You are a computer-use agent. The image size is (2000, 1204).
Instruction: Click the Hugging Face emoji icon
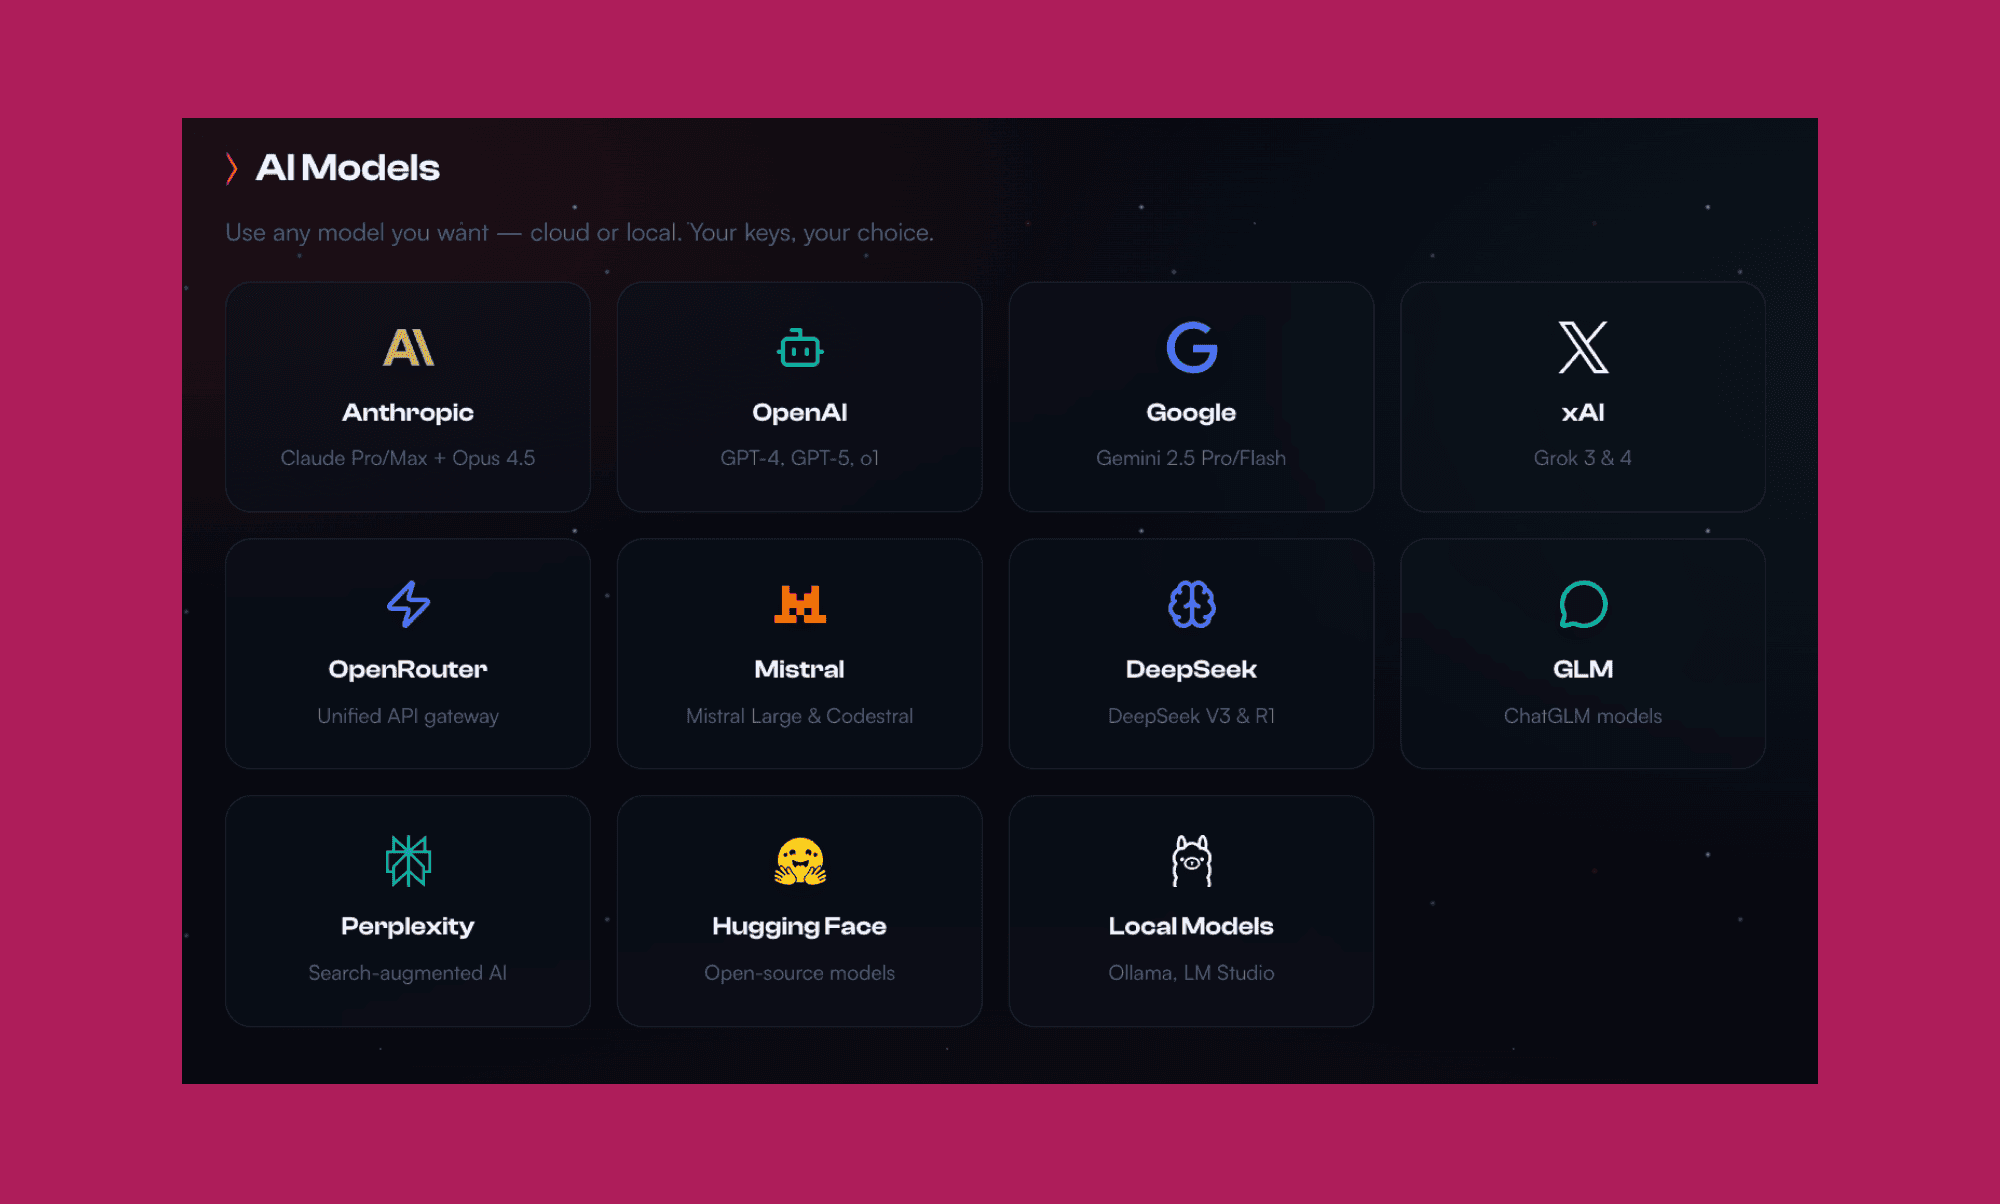[800, 861]
